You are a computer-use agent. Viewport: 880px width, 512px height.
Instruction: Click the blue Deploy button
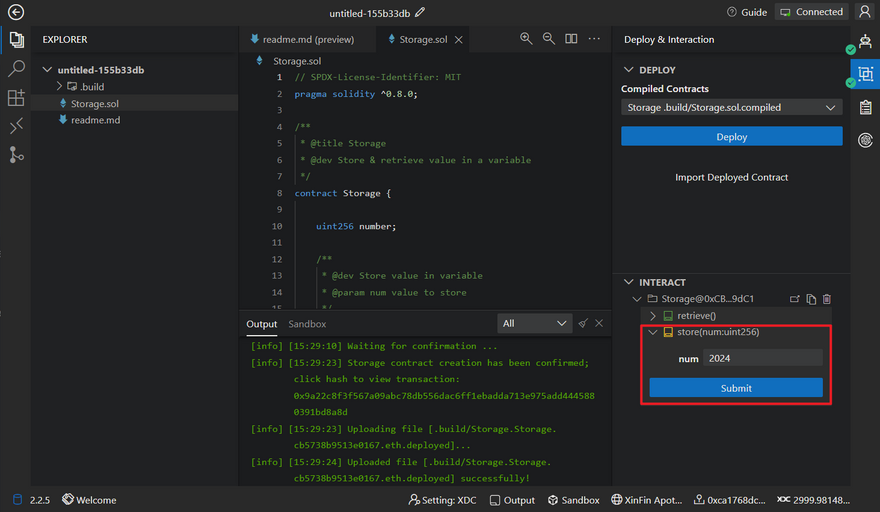coord(731,136)
